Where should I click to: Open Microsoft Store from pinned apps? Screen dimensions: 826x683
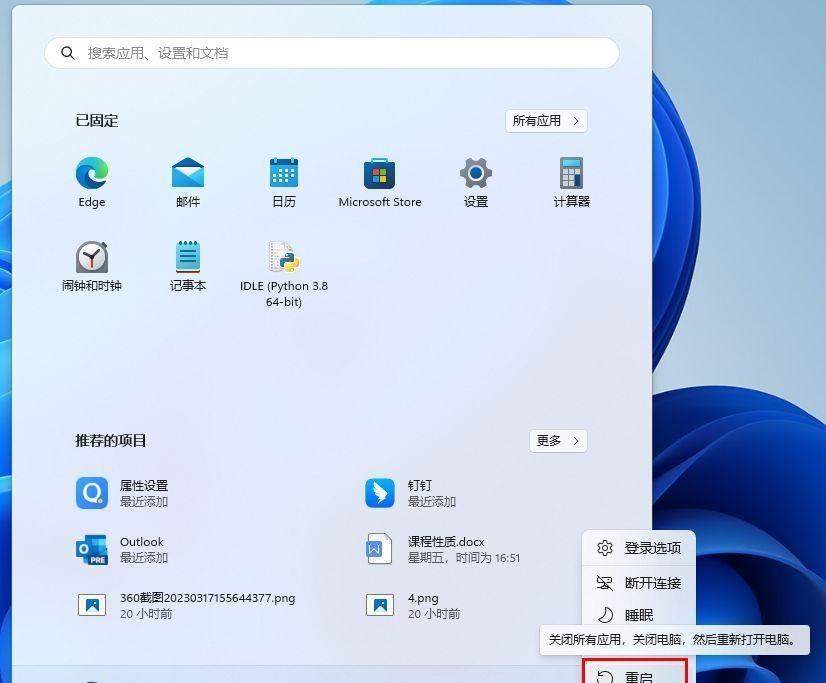coord(380,182)
